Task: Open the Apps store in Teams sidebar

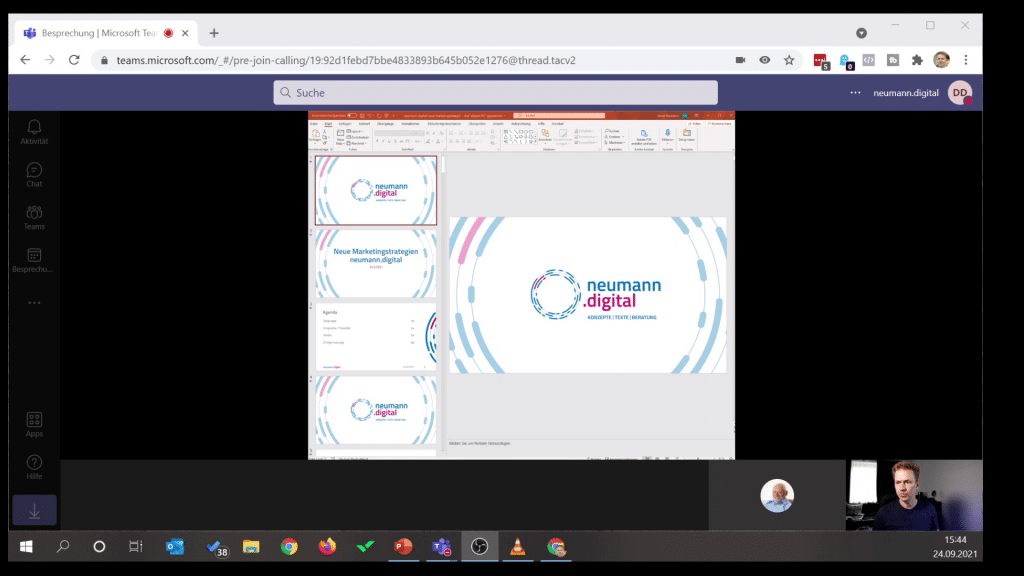Action: [x=34, y=424]
